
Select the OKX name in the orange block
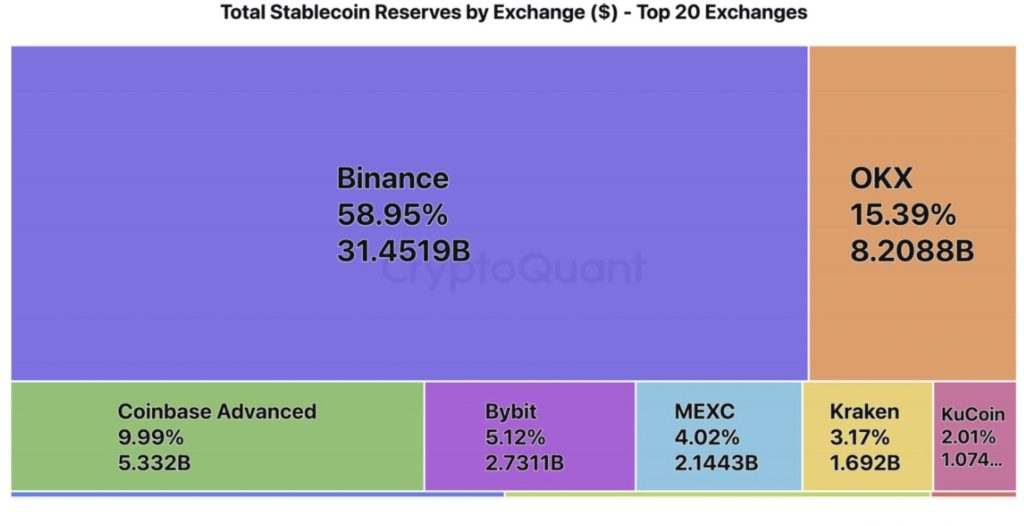[881, 179]
